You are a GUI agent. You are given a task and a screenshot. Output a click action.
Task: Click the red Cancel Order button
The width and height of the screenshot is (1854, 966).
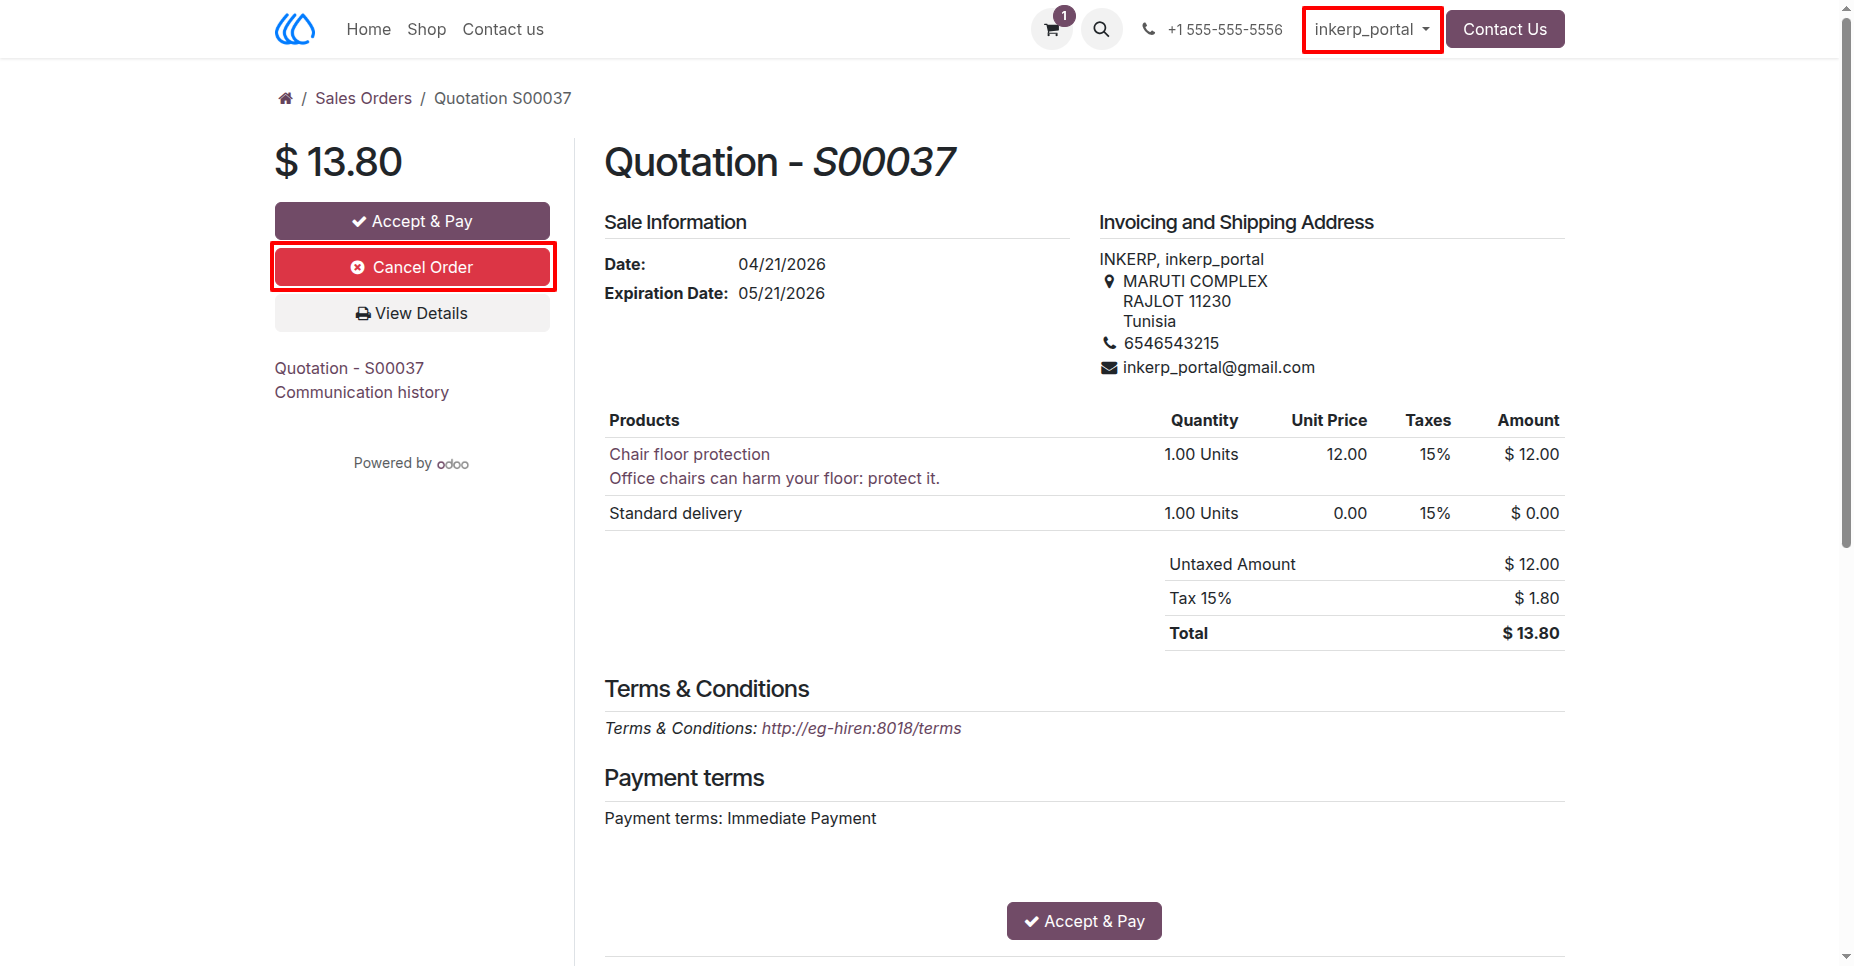tap(412, 267)
